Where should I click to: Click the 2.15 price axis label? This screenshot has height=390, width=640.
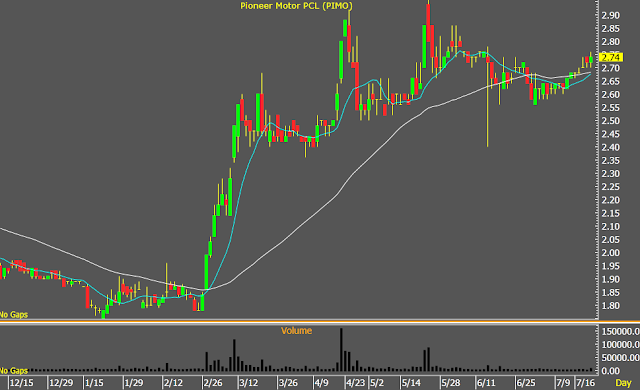pos(610,213)
